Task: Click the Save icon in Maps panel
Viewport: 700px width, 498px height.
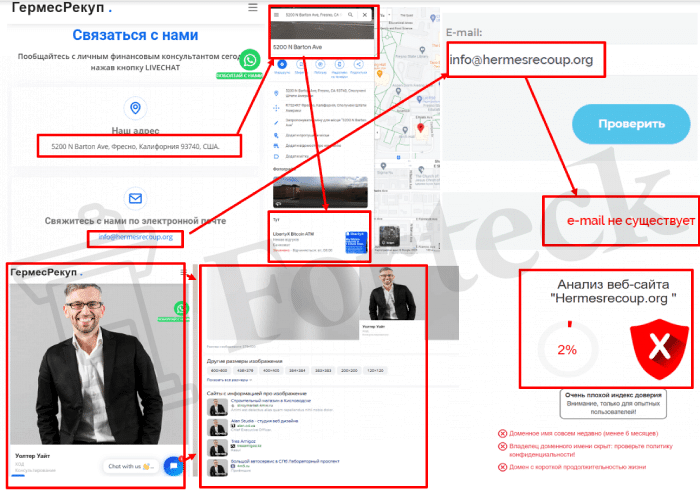Action: [x=300, y=65]
